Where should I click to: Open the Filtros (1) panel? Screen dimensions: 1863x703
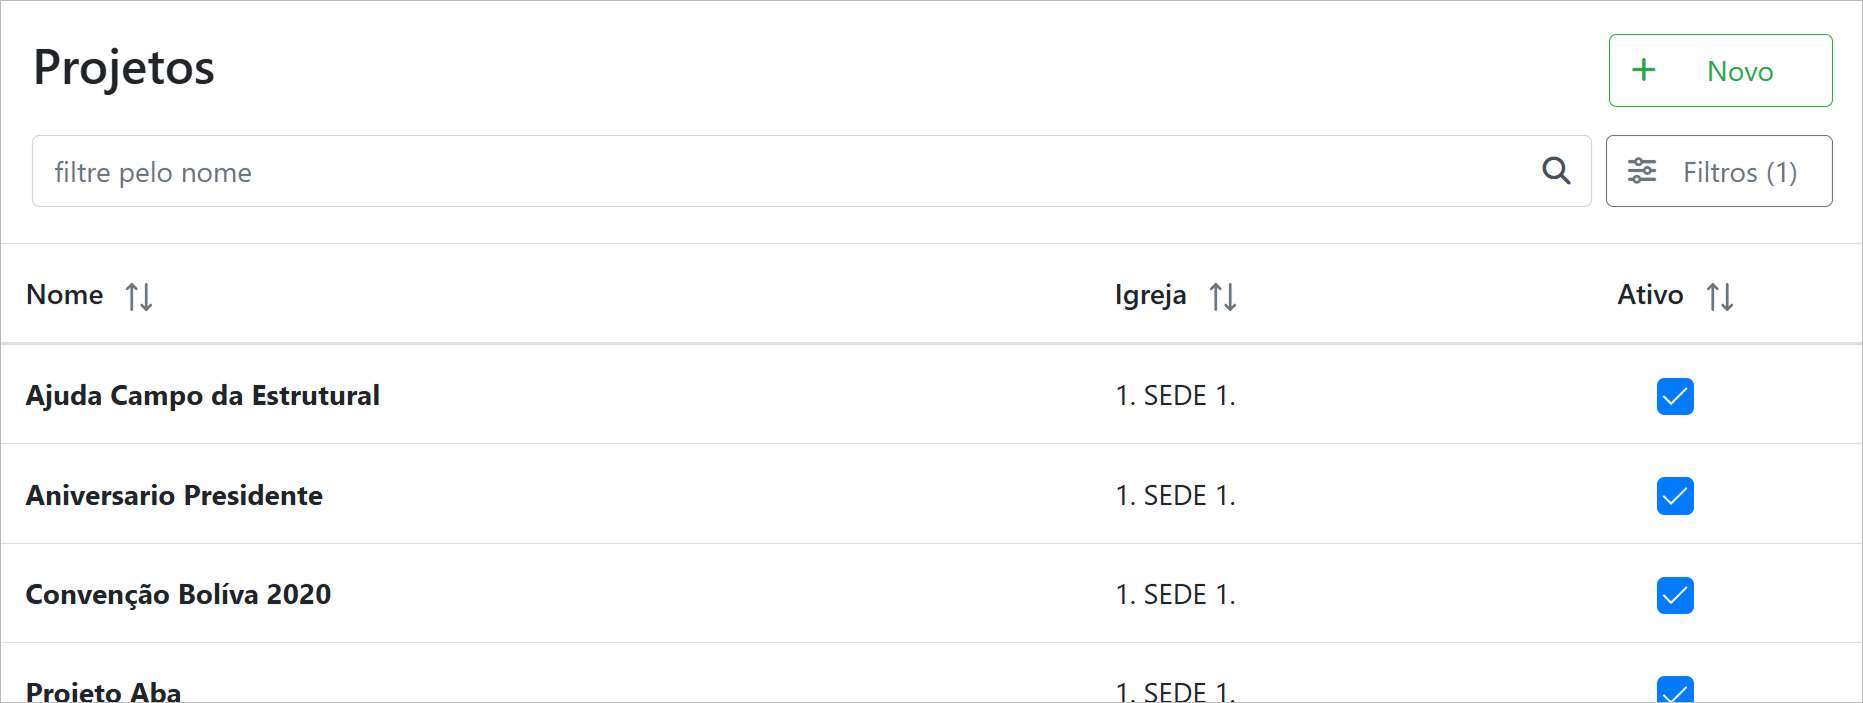(x=1718, y=171)
